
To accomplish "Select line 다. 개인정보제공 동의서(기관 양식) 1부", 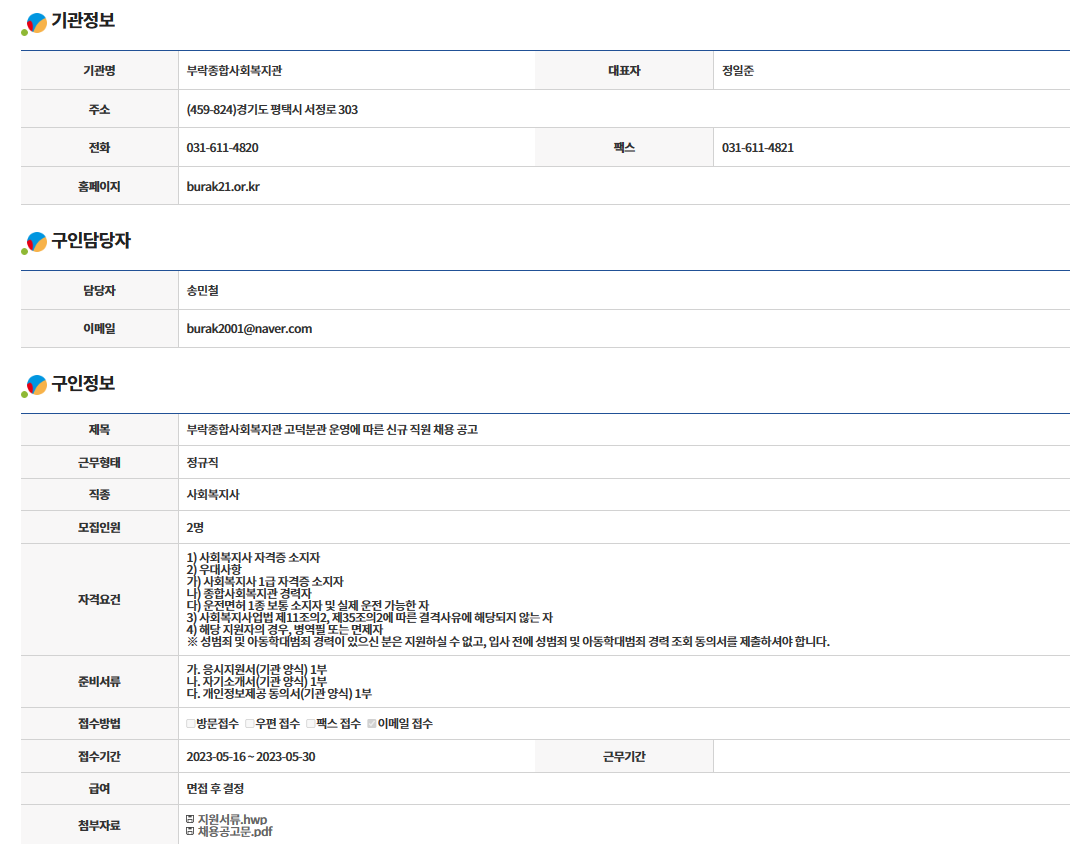I will [x=279, y=694].
